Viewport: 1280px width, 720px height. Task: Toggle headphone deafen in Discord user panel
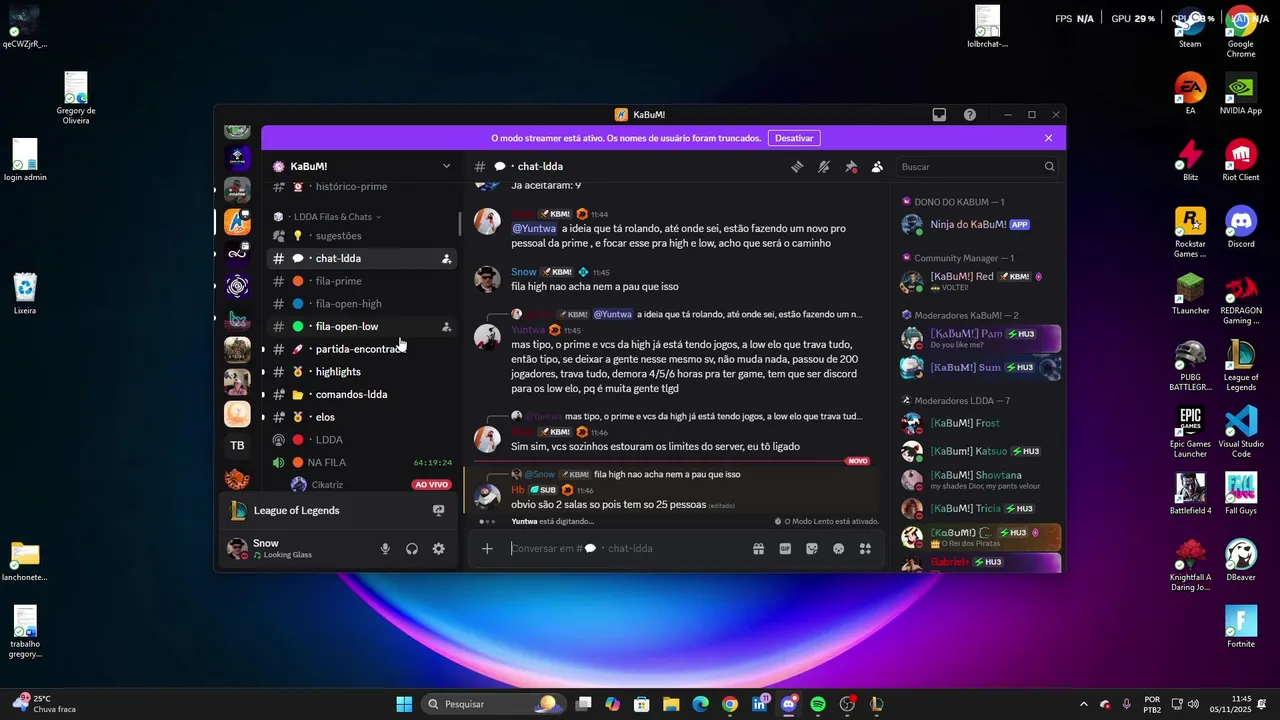[x=412, y=549]
